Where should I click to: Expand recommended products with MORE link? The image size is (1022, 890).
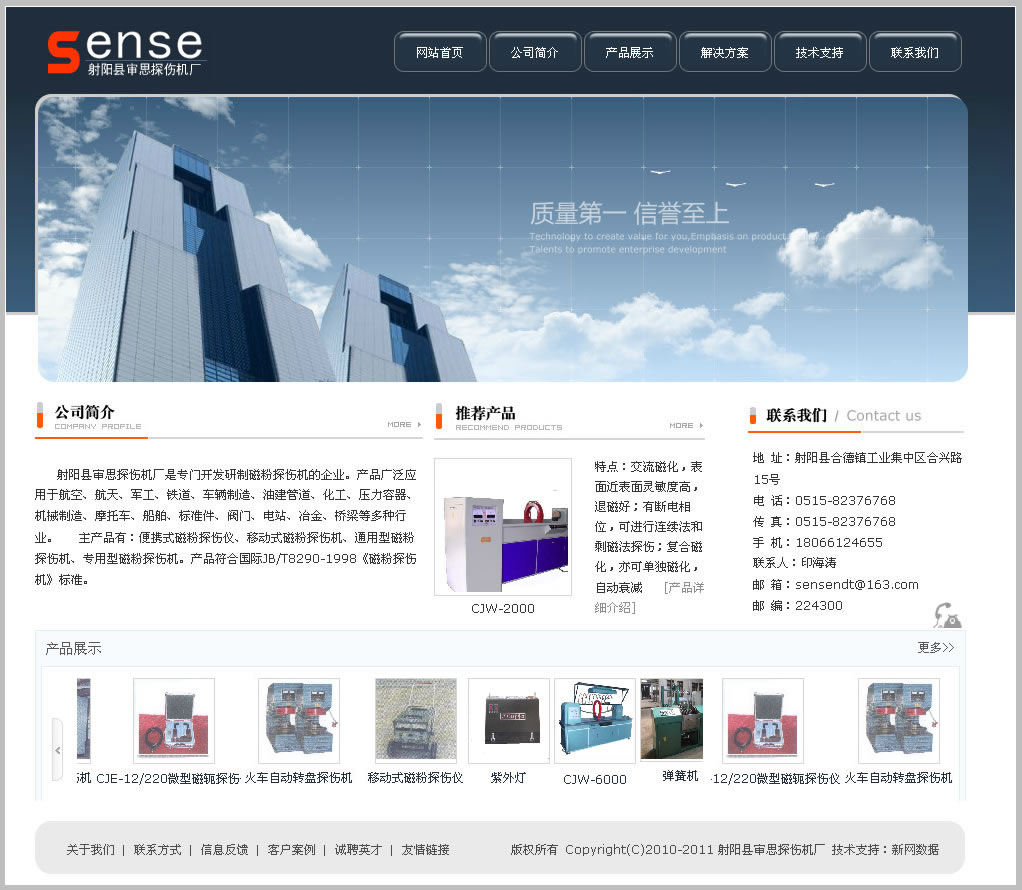point(681,425)
